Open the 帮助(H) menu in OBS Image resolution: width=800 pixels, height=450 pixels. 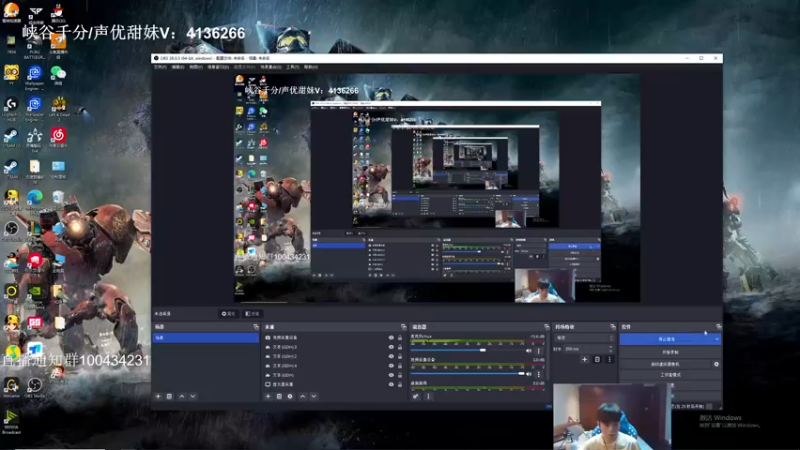tap(311, 67)
